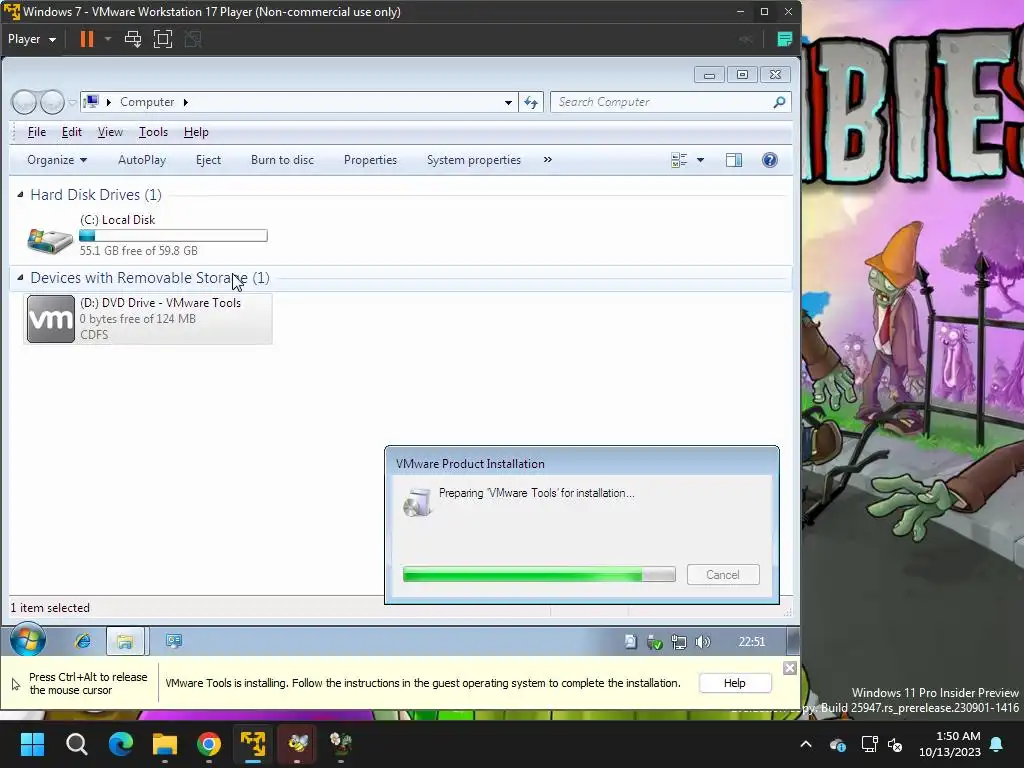
Task: Refresh the Computer folder view
Action: click(531, 103)
